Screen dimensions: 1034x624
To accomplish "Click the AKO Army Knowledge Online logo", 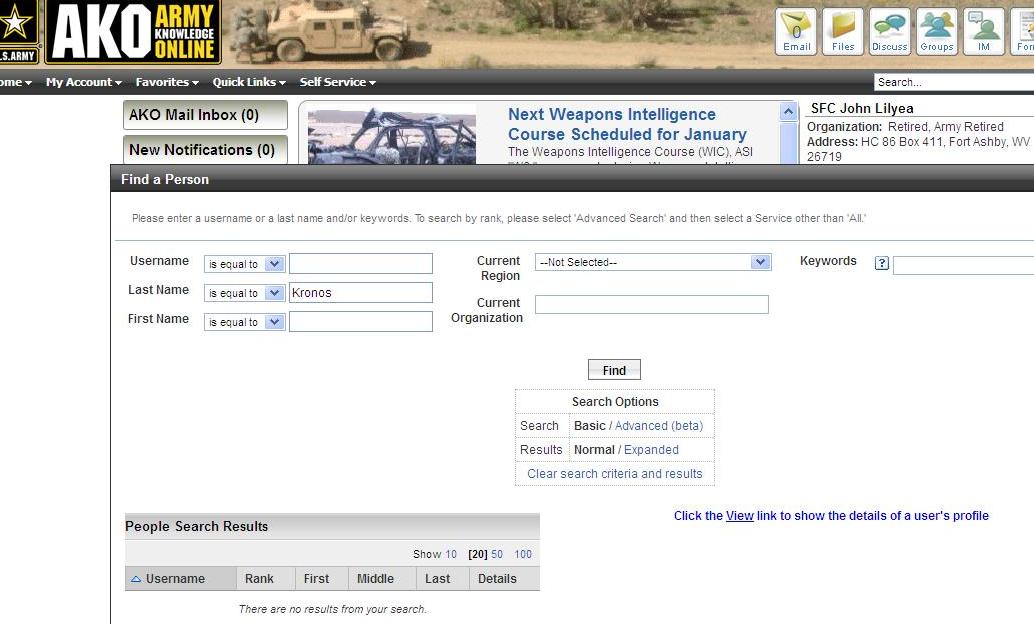I will (132, 31).
